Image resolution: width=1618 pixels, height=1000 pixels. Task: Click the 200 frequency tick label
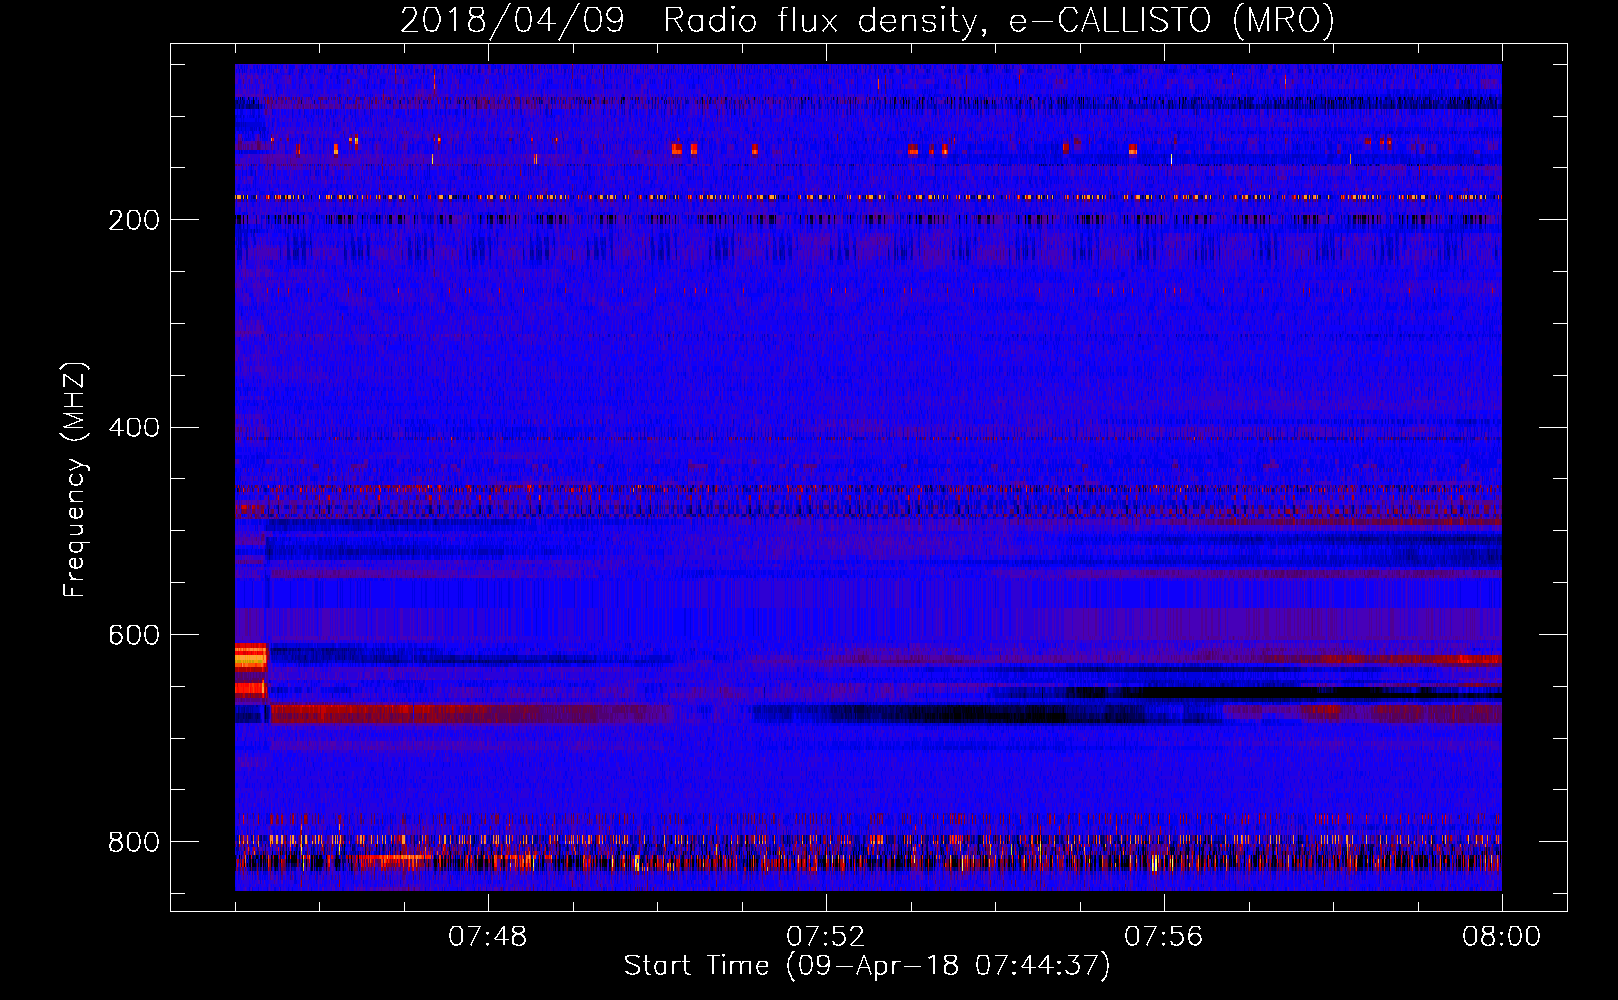pyautogui.click(x=134, y=220)
